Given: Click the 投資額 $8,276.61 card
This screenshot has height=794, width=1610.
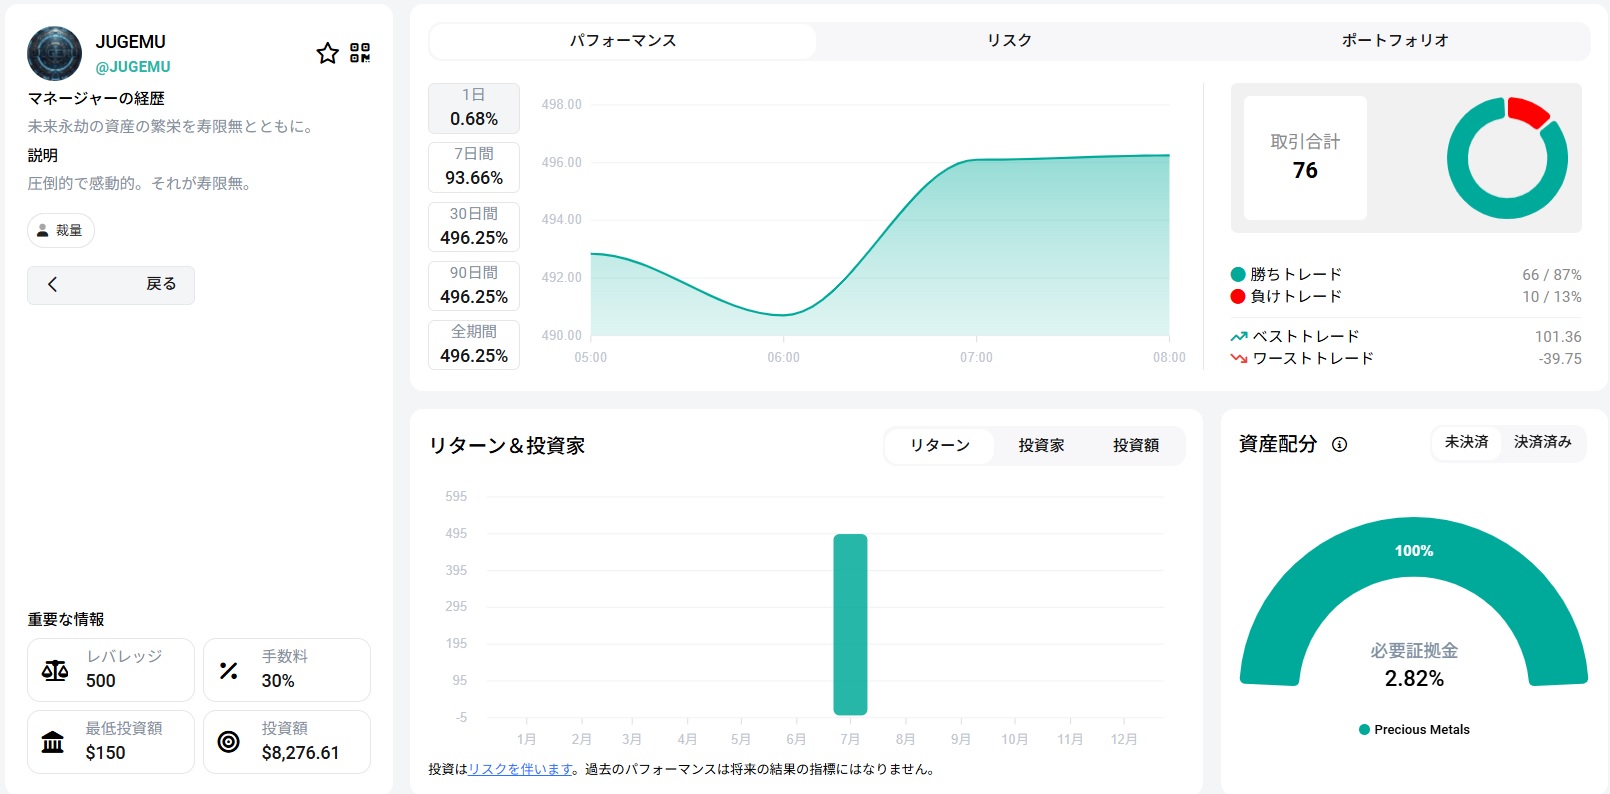Looking at the screenshot, I should [287, 742].
